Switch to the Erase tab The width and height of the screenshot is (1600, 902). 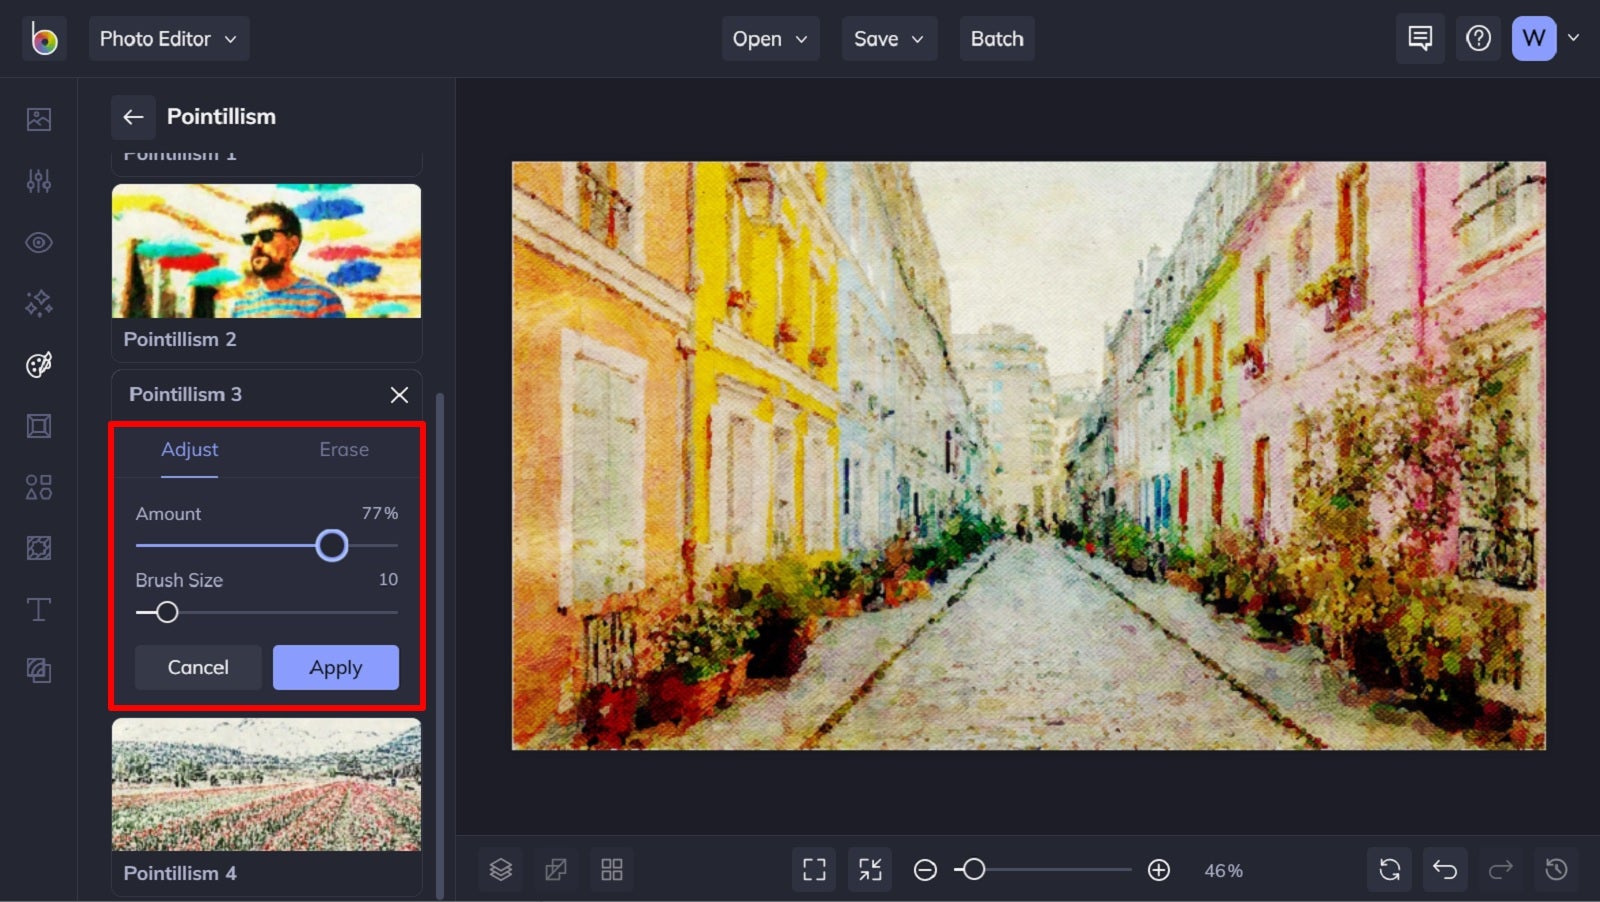343,450
